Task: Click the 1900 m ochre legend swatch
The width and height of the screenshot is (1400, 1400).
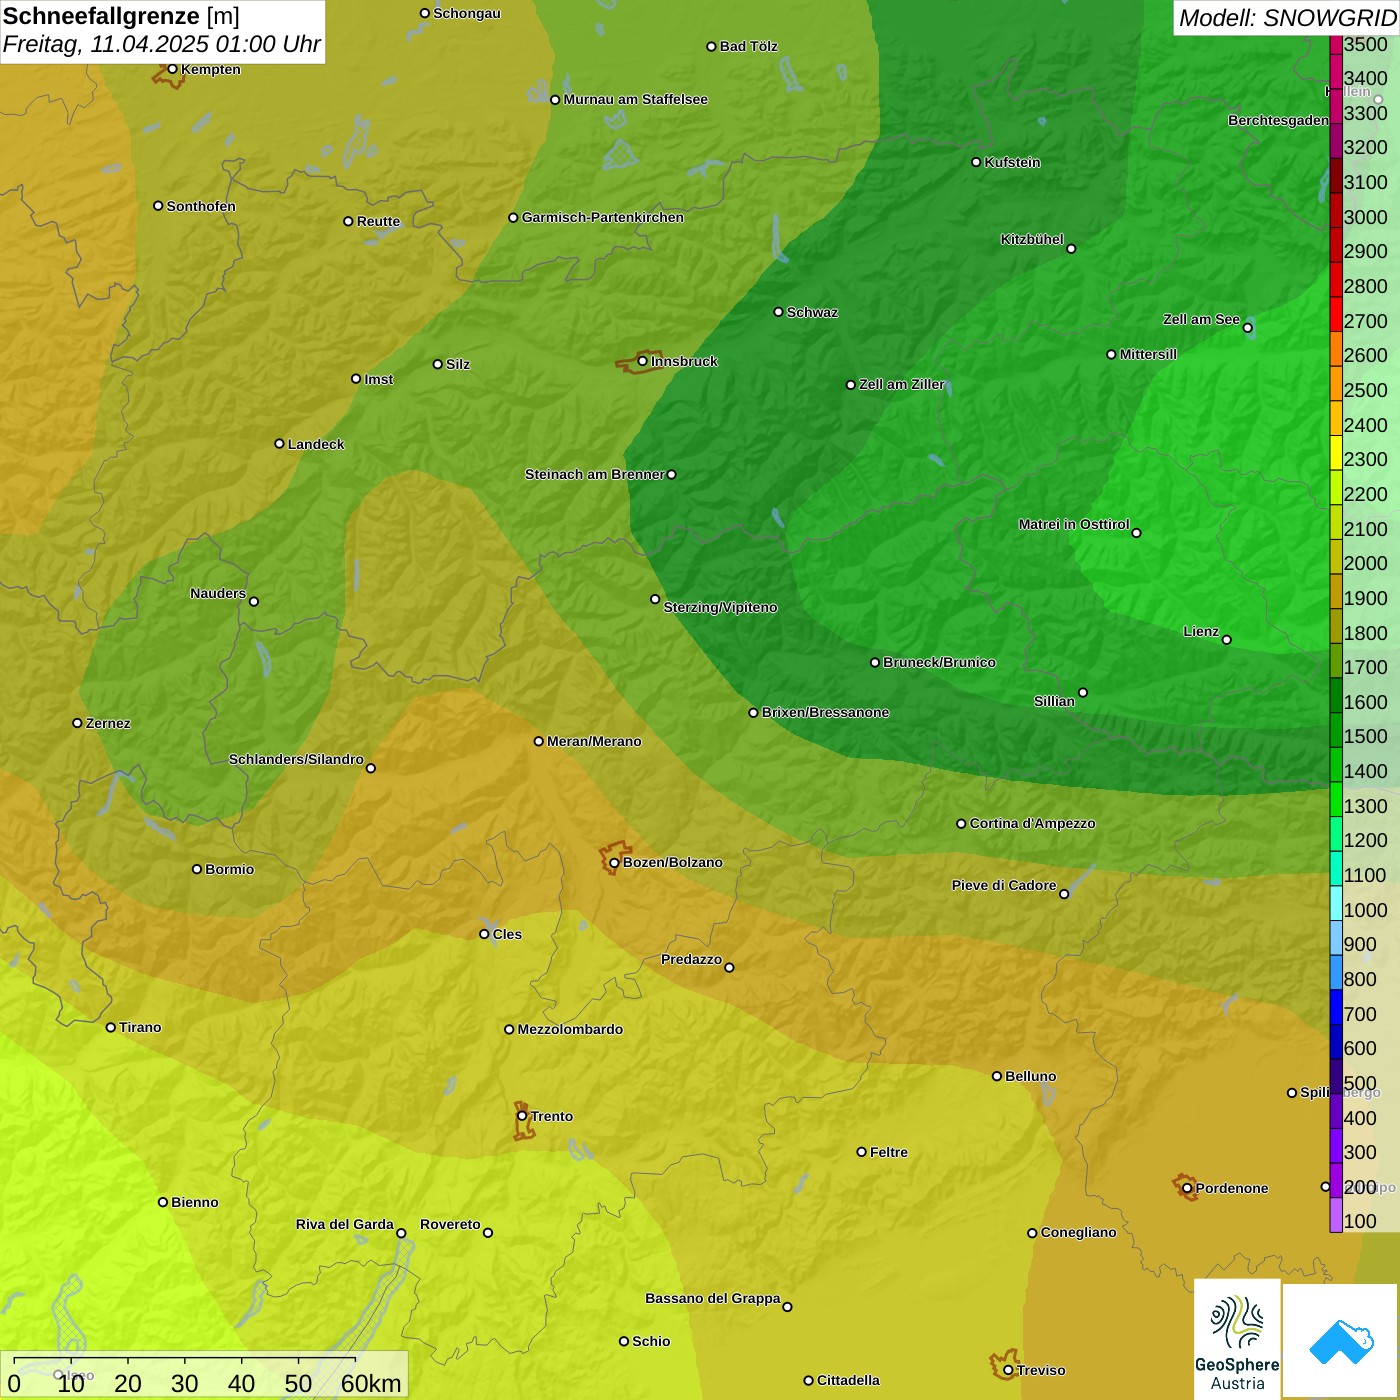Action: pos(1335,591)
